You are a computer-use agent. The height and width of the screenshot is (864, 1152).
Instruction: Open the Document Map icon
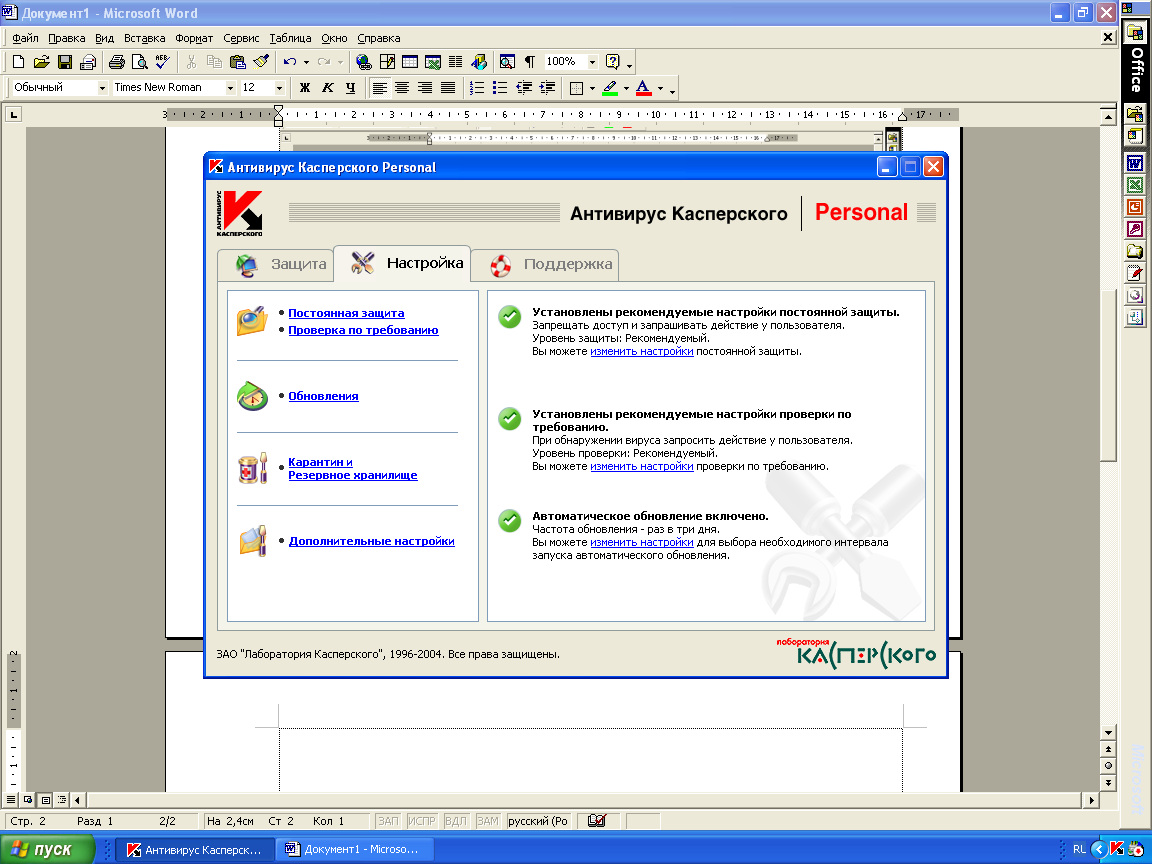507,62
